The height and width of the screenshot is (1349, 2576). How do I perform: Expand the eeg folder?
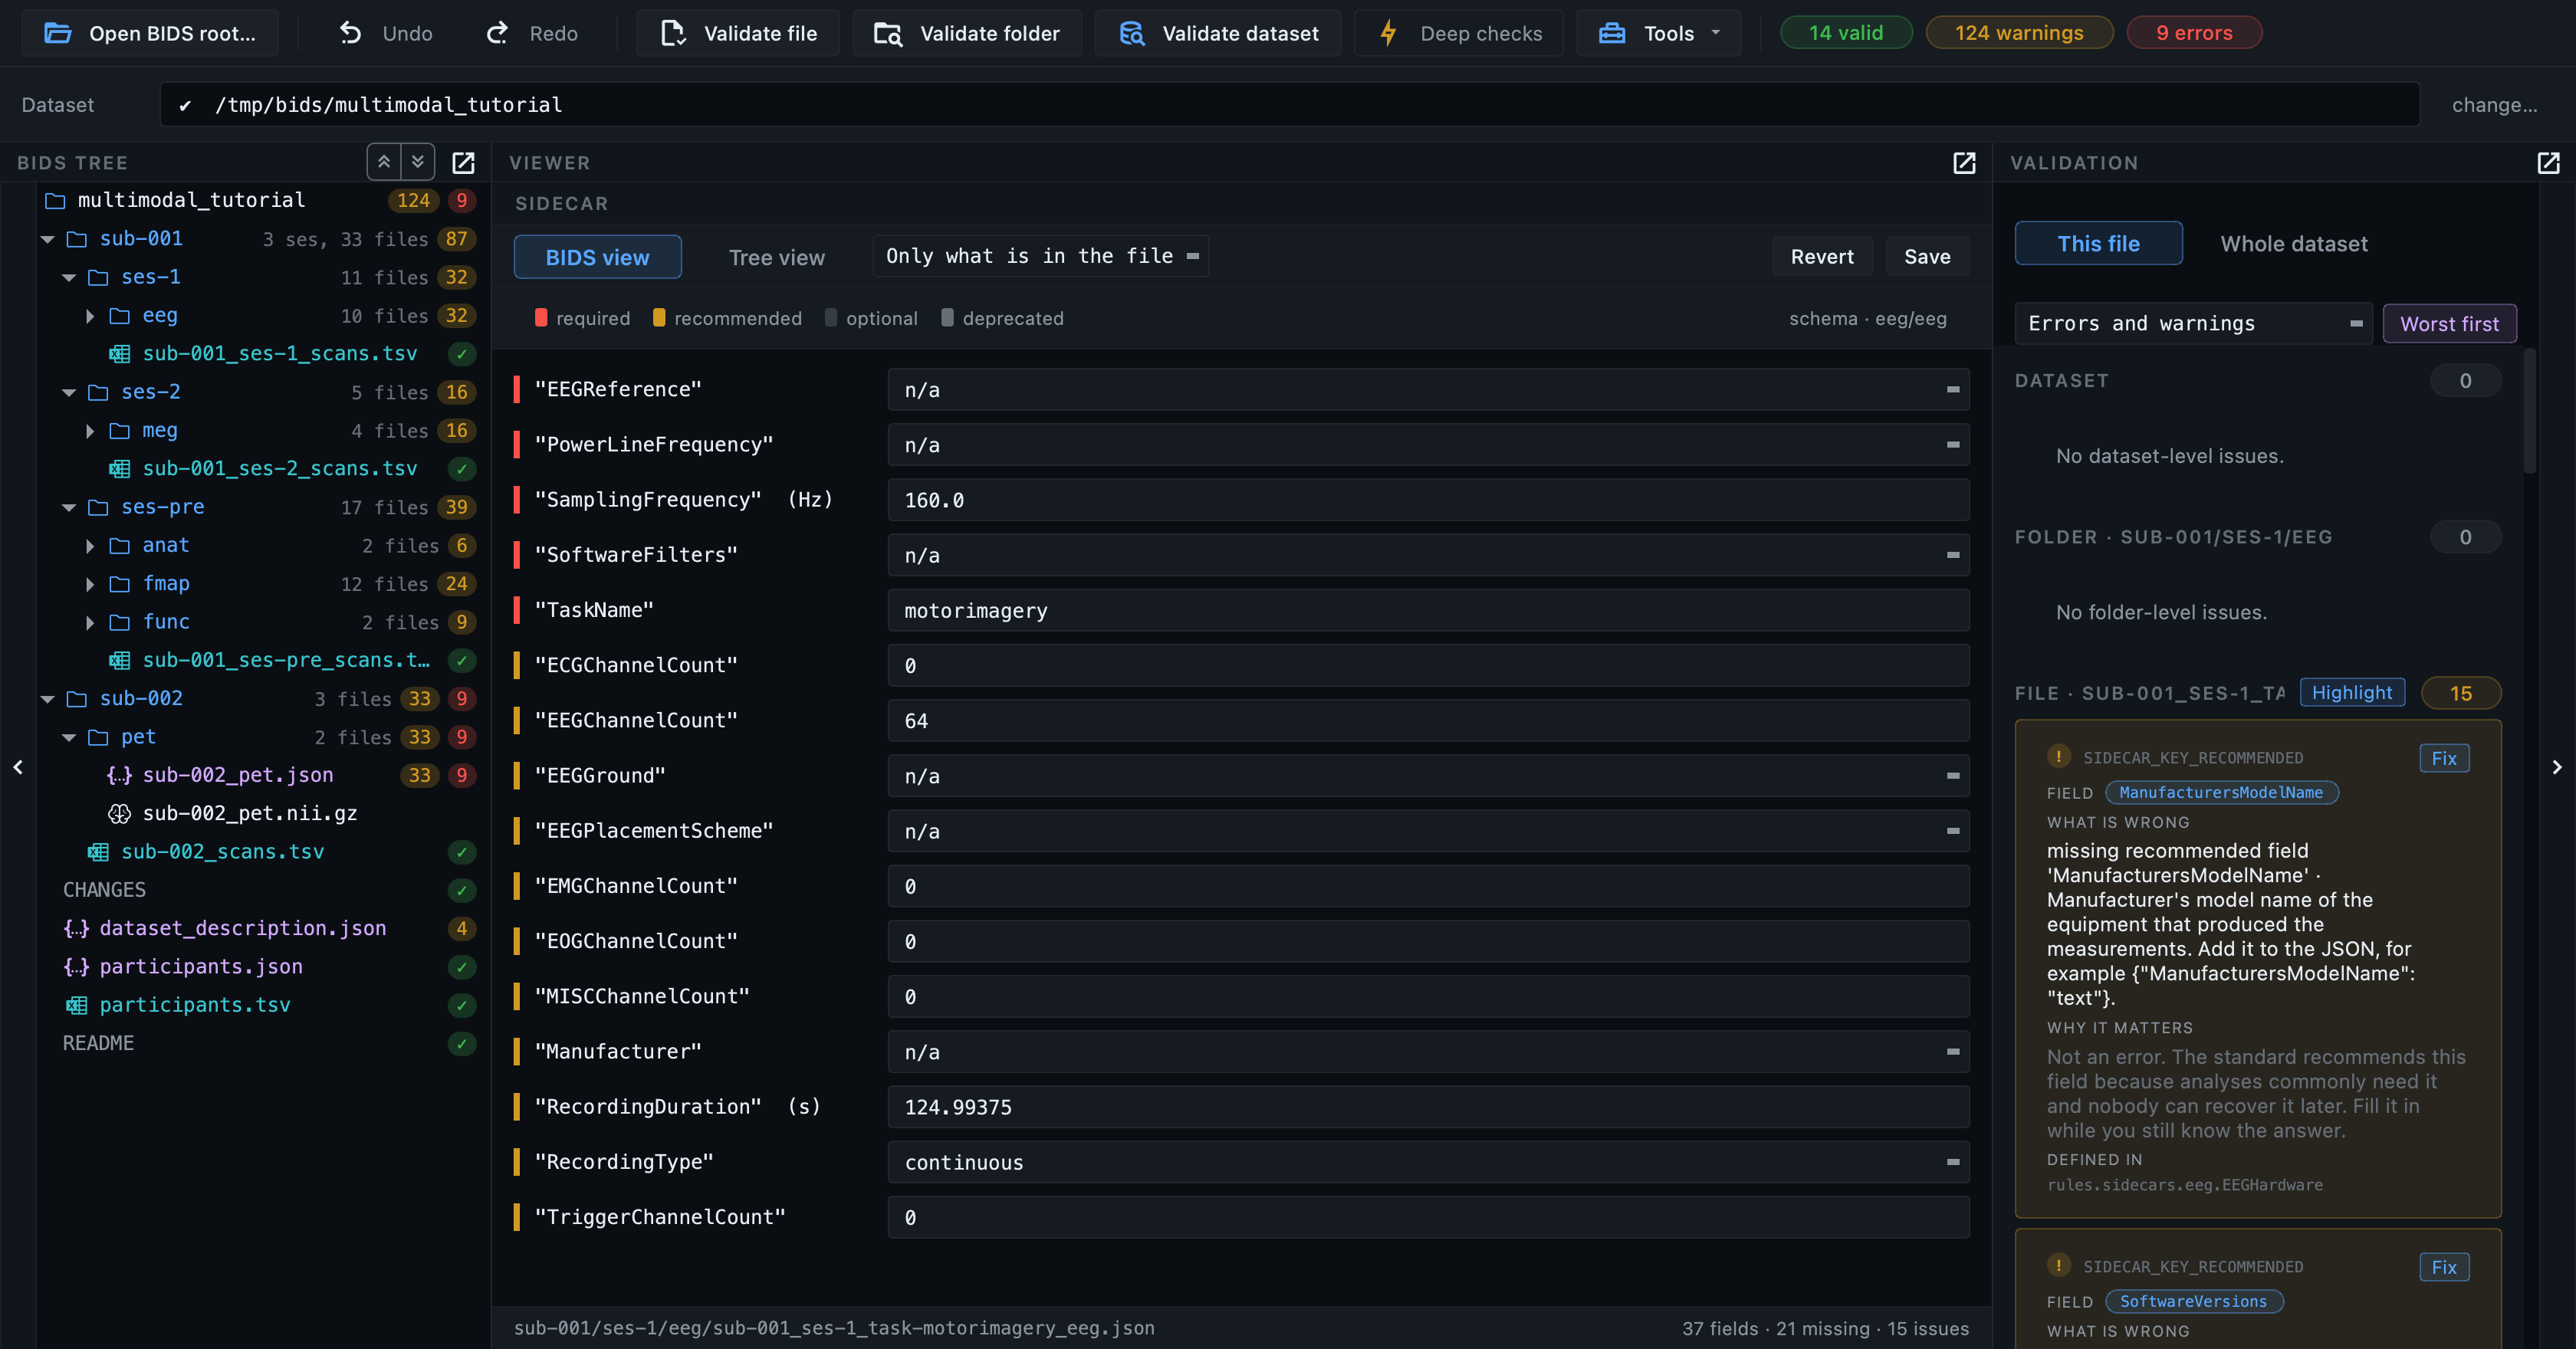pos(90,316)
